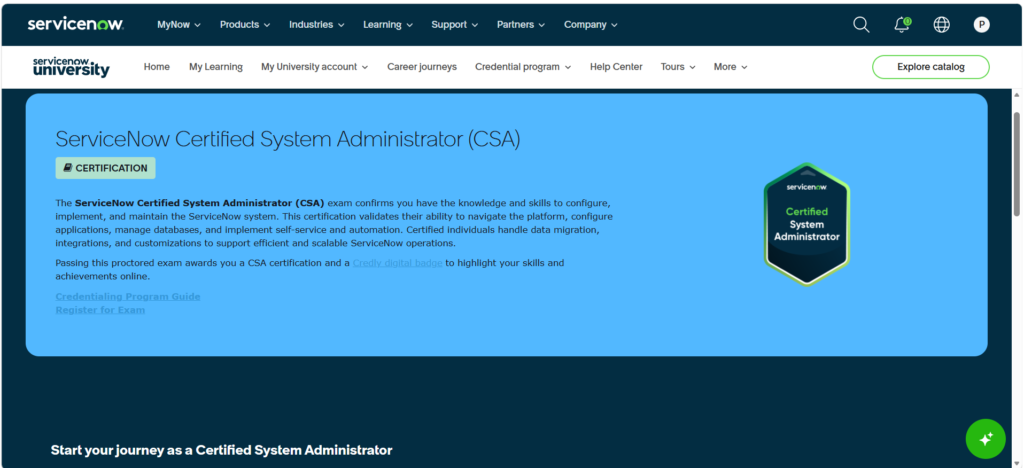Go to the Home tab
Viewport: 1024px width, 468px height.
click(157, 67)
